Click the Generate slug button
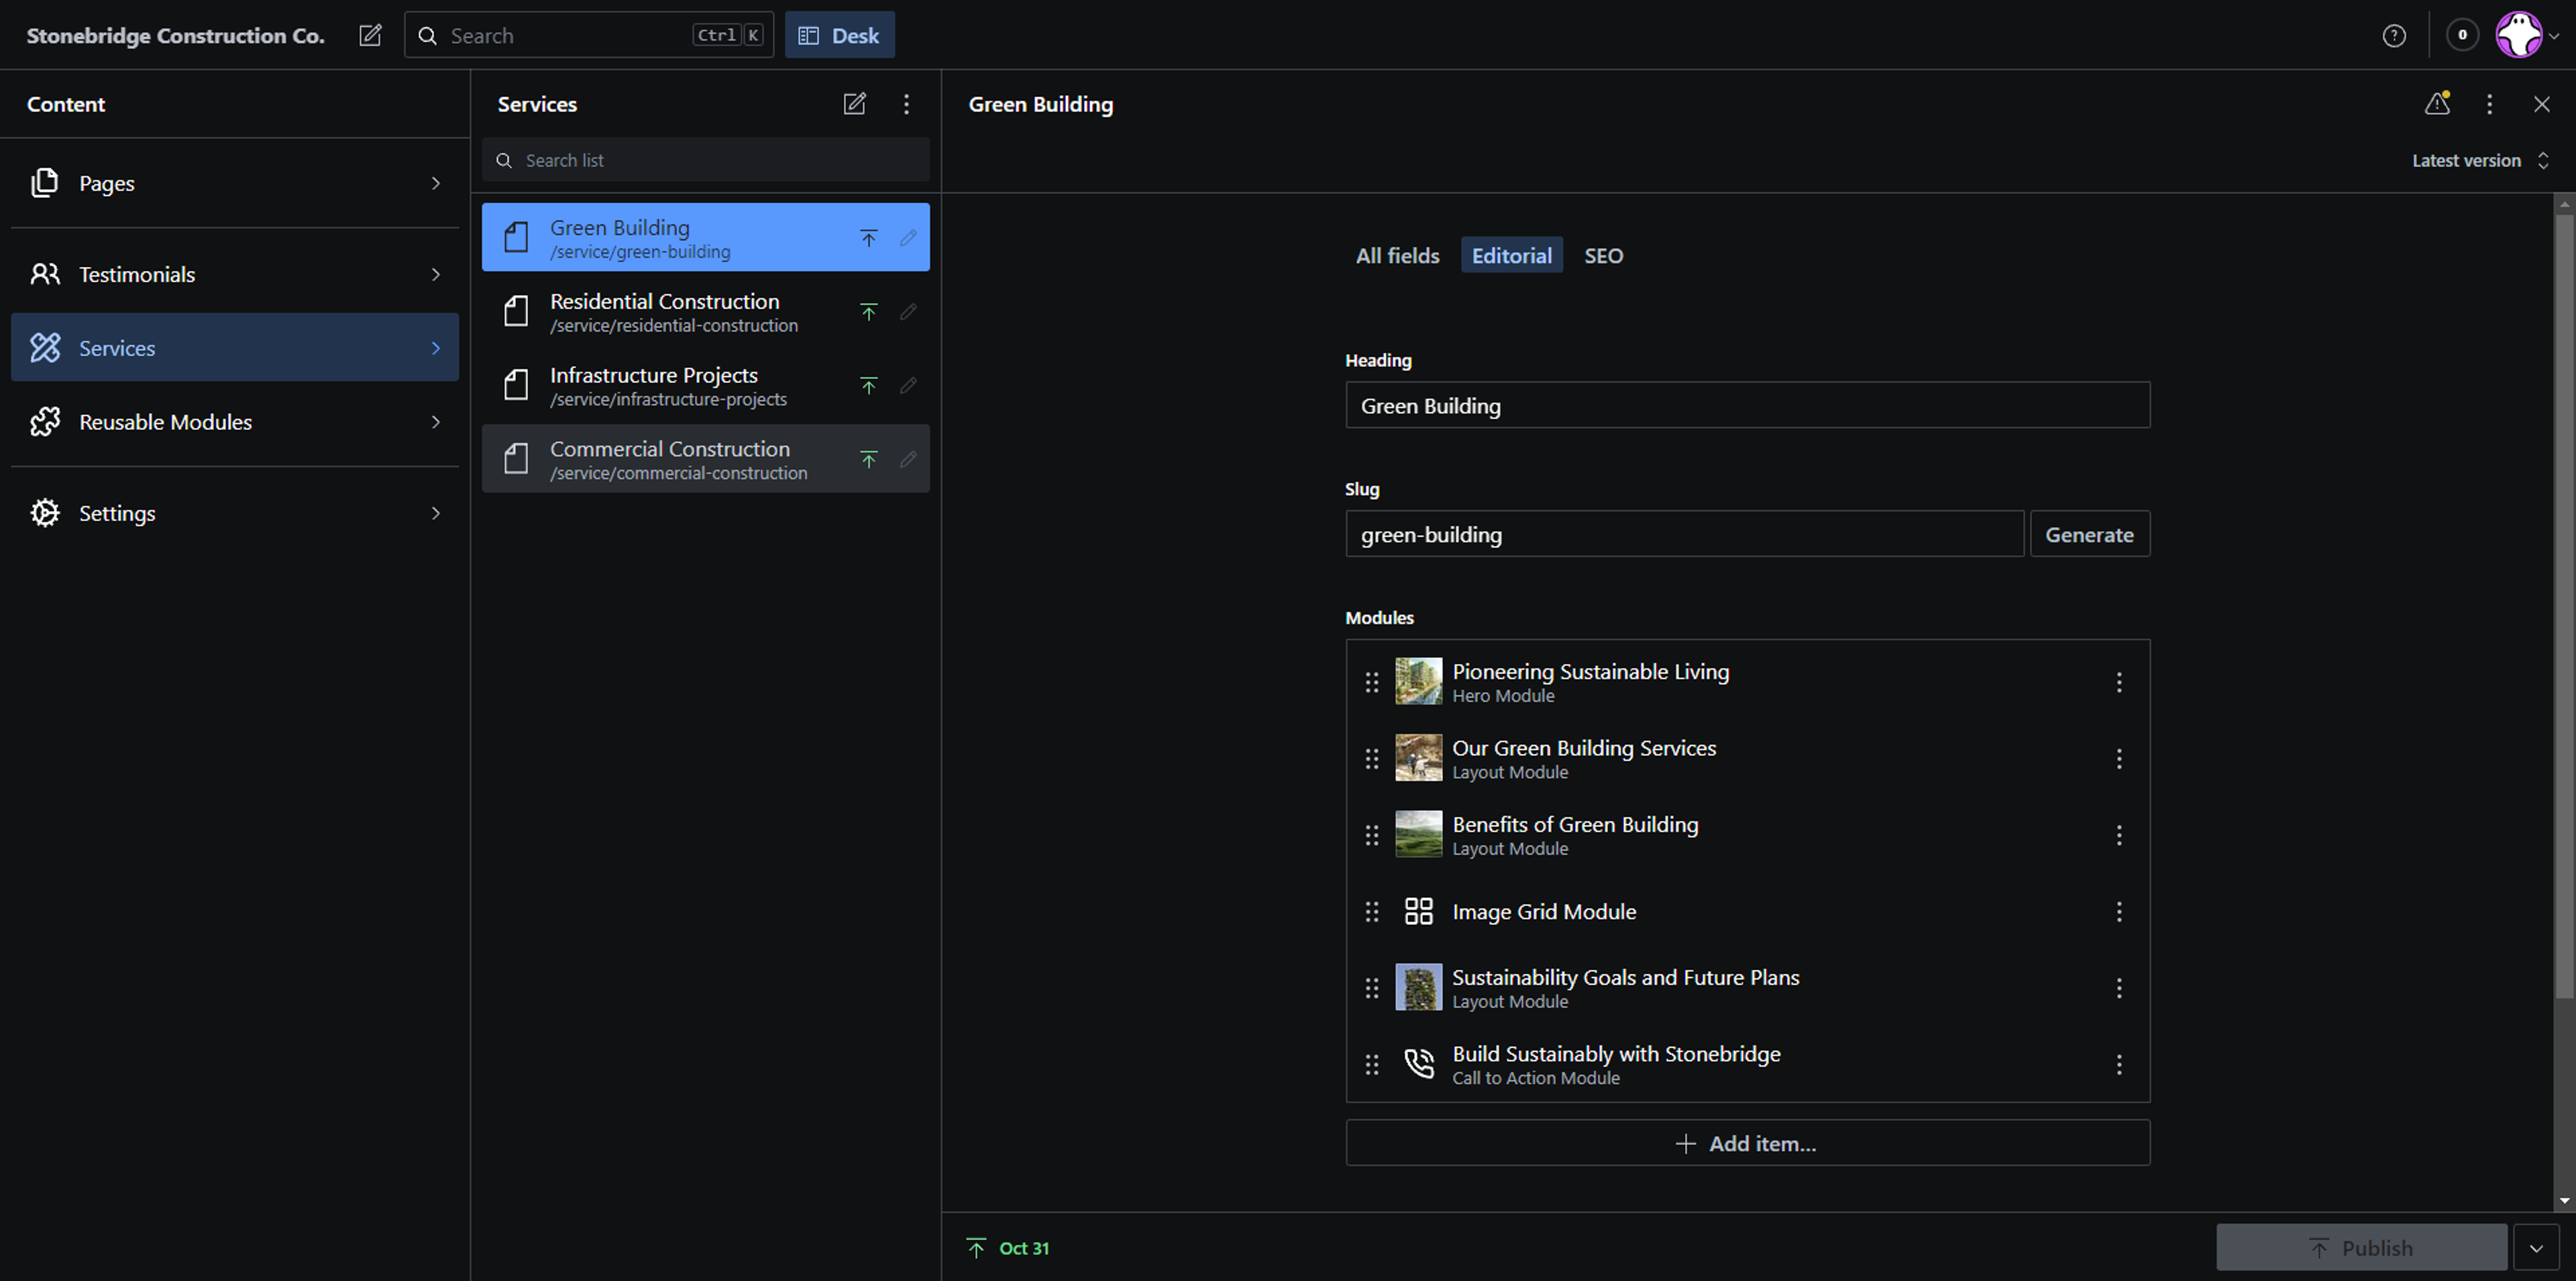The image size is (2576, 1281). 2089,535
